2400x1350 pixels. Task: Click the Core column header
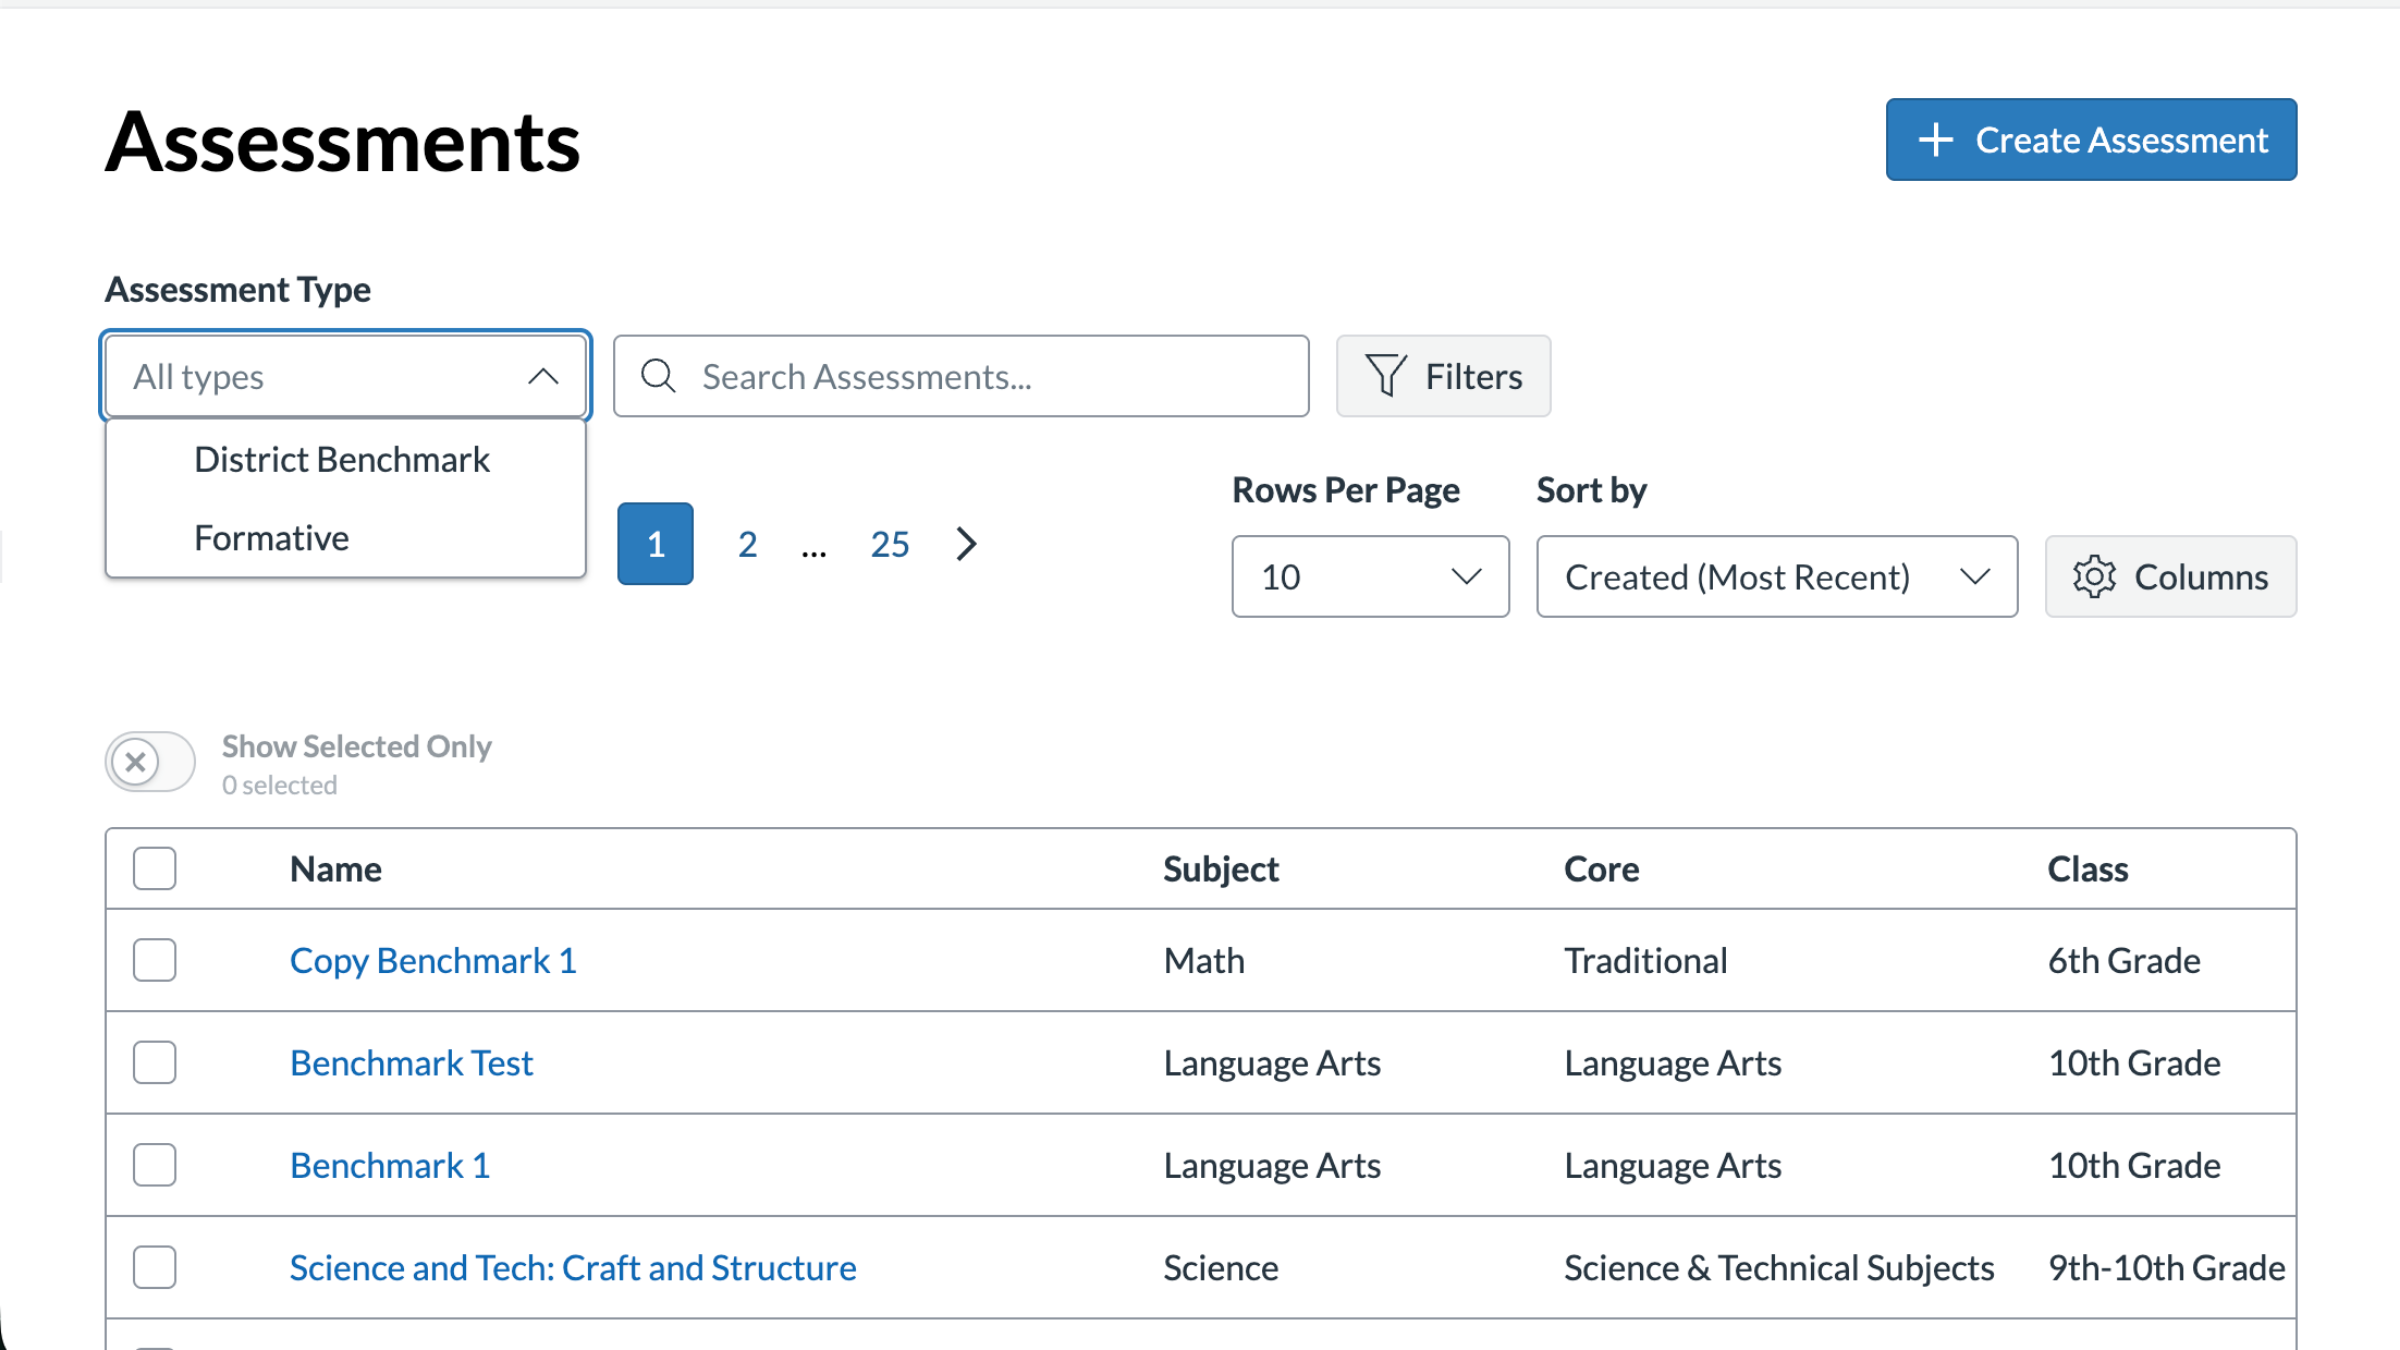tap(1601, 869)
